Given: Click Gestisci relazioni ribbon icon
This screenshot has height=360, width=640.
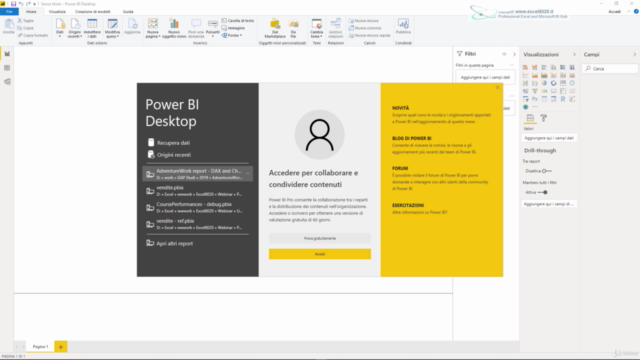Looking at the screenshot, I should (336, 28).
